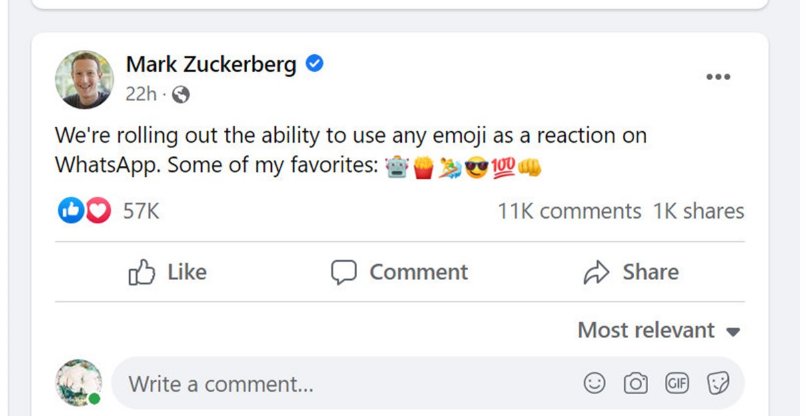View the 1K shares list
This screenshot has height=416, width=806.
tap(698, 211)
